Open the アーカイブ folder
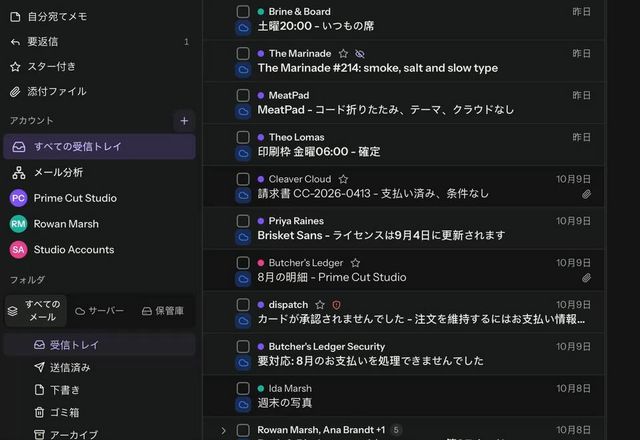Screen dimensions: 640x440 [99, 434]
